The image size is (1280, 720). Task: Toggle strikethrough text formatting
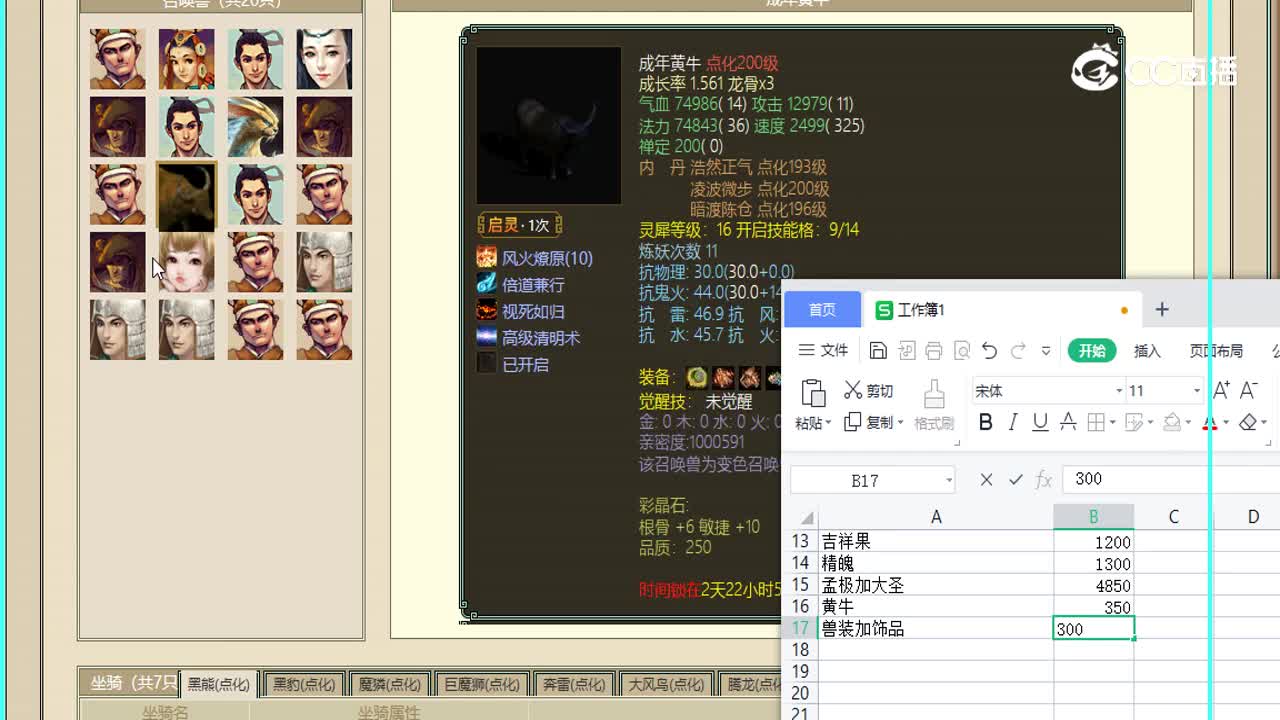tap(1068, 422)
